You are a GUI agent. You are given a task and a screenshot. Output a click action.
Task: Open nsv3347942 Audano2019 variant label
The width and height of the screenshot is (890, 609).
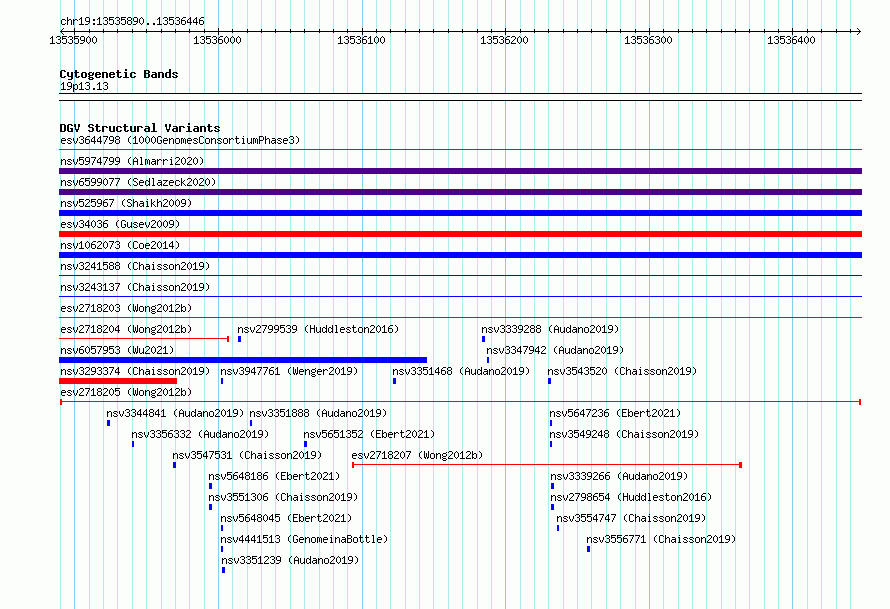[555, 350]
